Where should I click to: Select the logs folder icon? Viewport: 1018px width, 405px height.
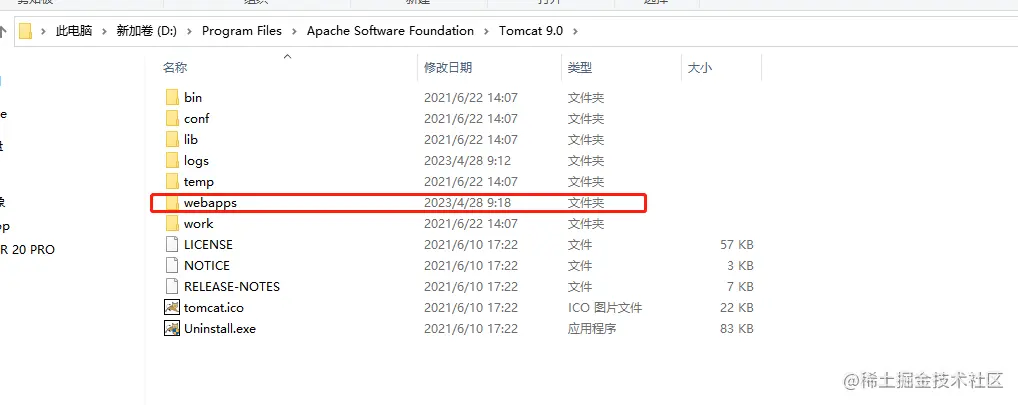(x=171, y=160)
